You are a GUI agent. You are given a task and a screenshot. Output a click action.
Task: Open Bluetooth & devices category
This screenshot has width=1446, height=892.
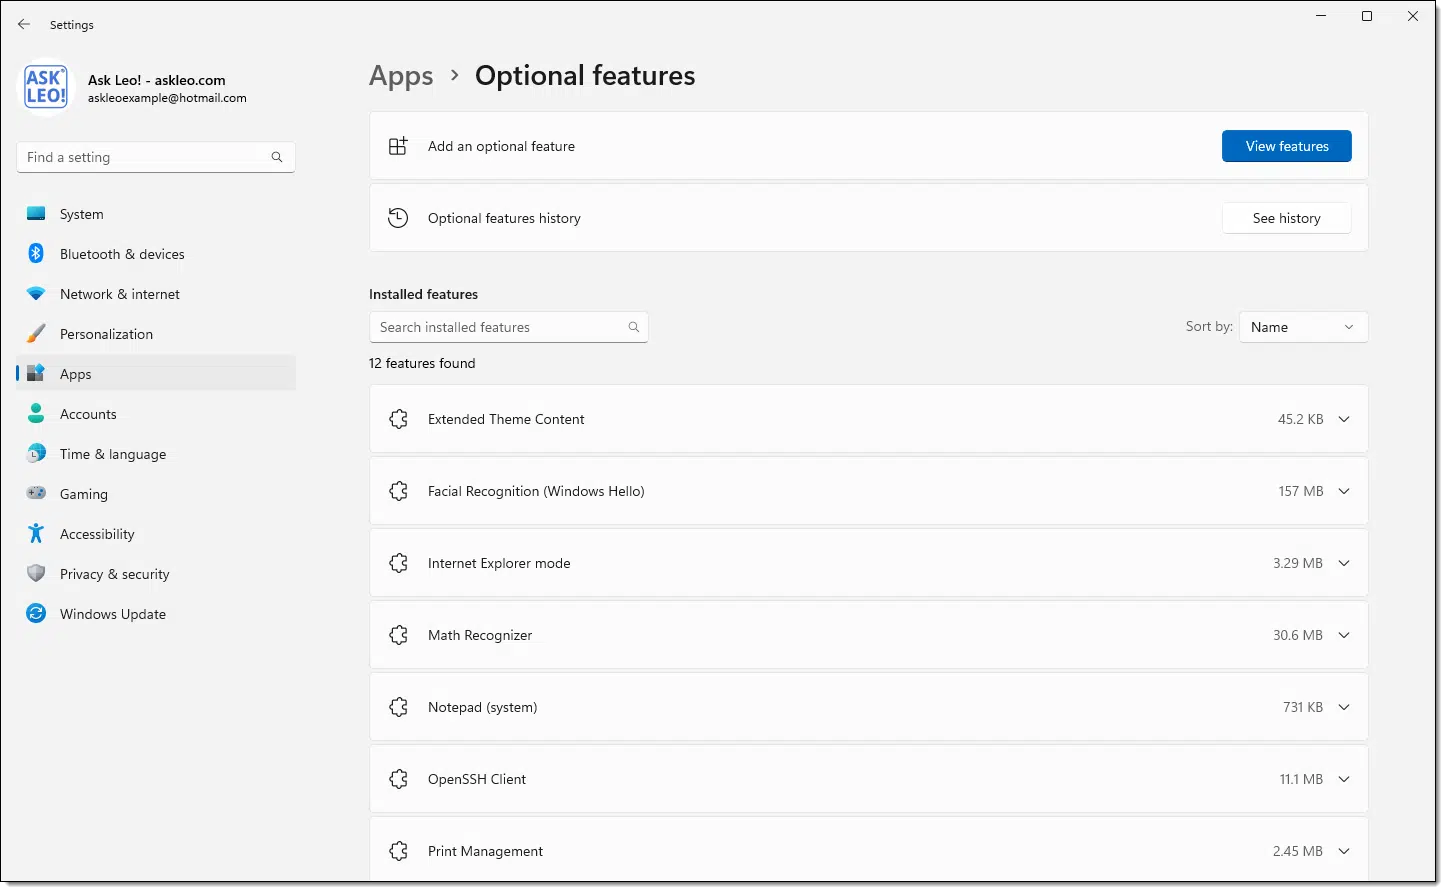(156, 254)
